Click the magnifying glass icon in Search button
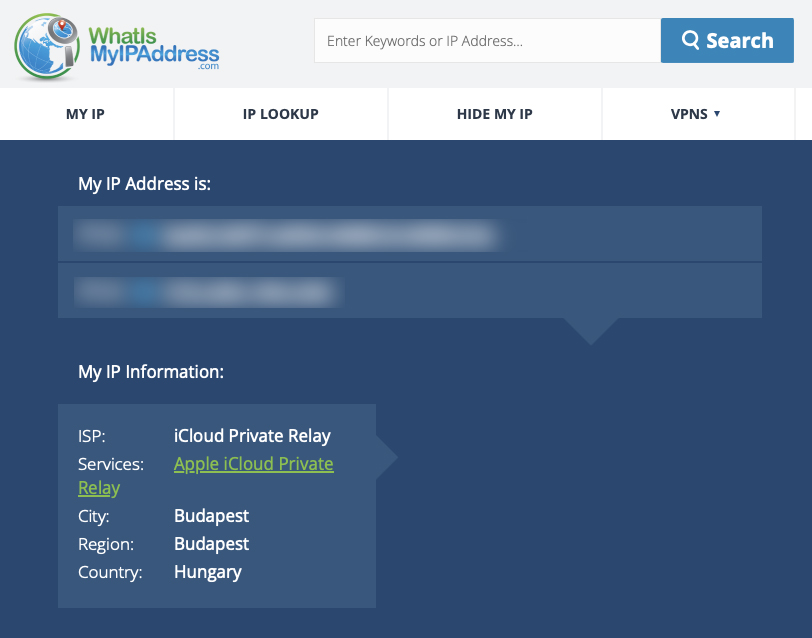 tap(690, 40)
